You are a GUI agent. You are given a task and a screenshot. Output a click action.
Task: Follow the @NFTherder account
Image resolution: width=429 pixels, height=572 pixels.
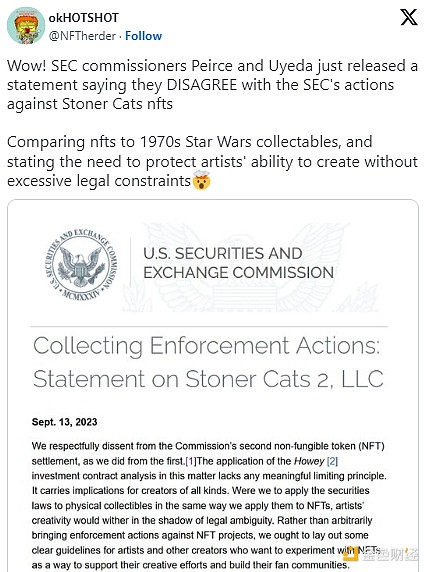coord(143,36)
